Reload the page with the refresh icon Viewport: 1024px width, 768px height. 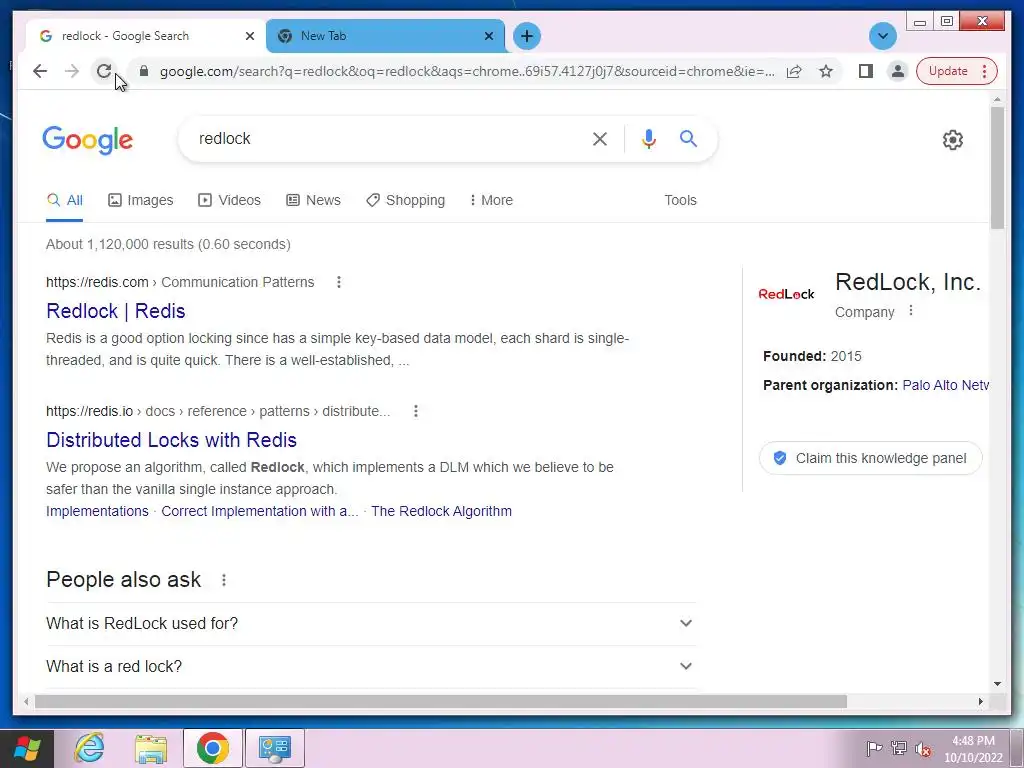click(x=104, y=71)
